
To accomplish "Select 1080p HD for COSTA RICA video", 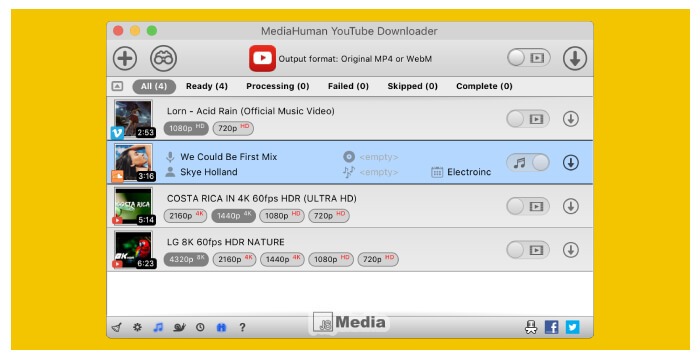I will (x=282, y=216).
